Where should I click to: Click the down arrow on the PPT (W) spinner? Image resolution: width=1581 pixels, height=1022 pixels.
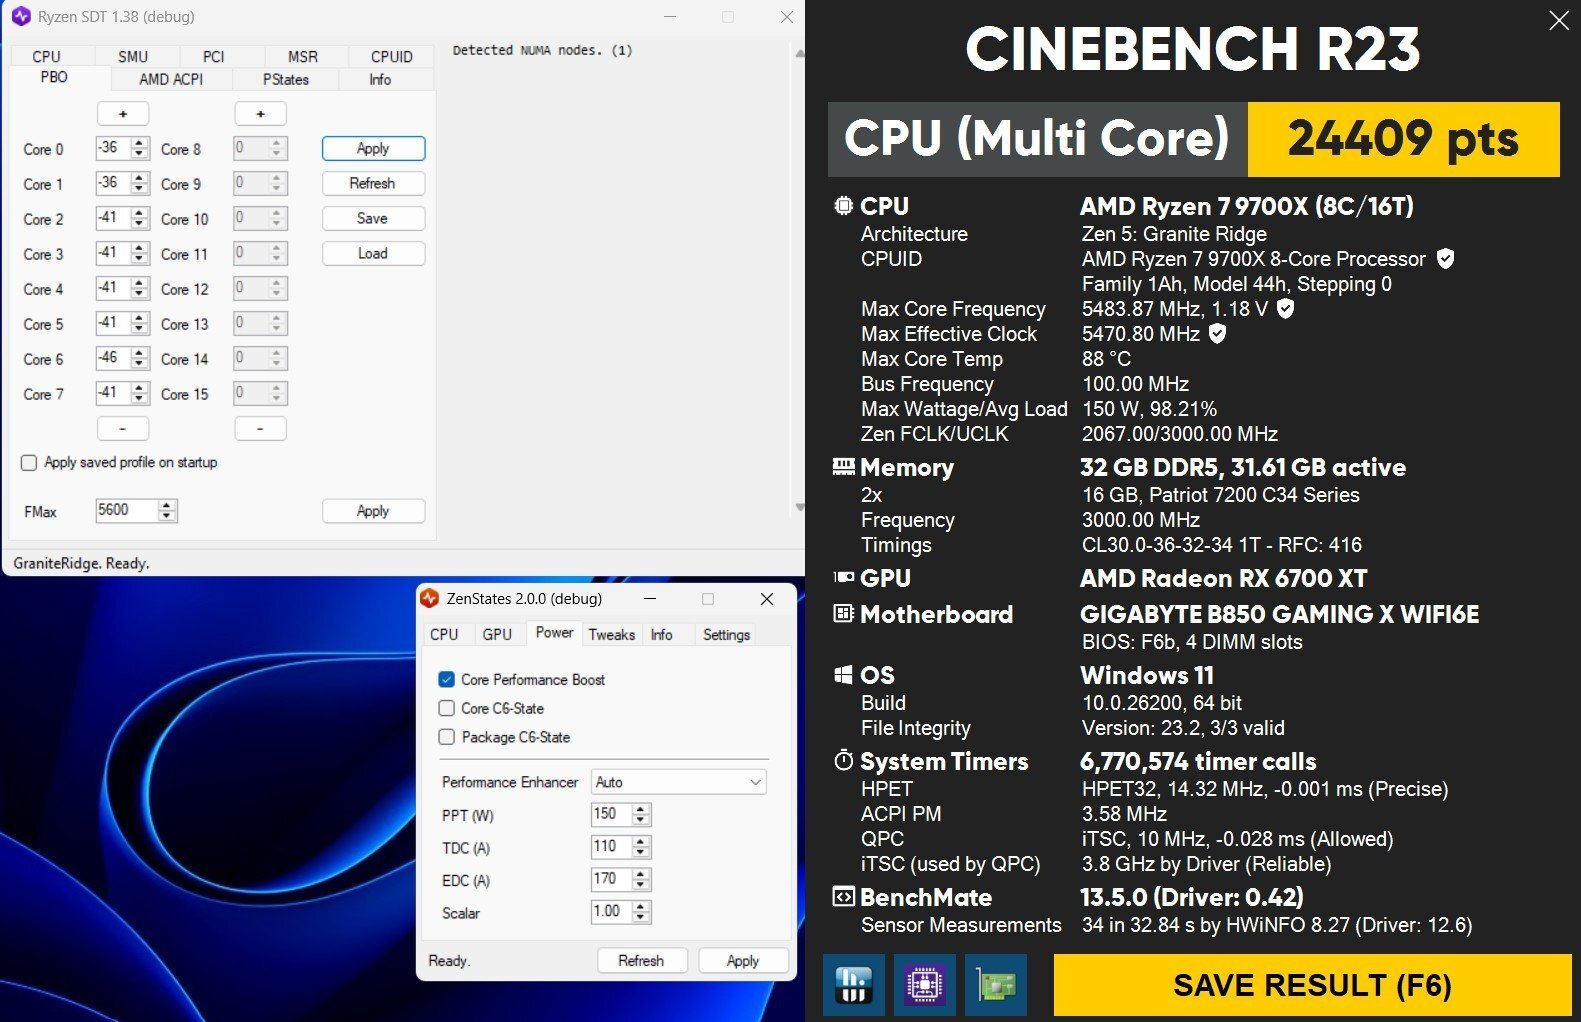click(x=642, y=821)
